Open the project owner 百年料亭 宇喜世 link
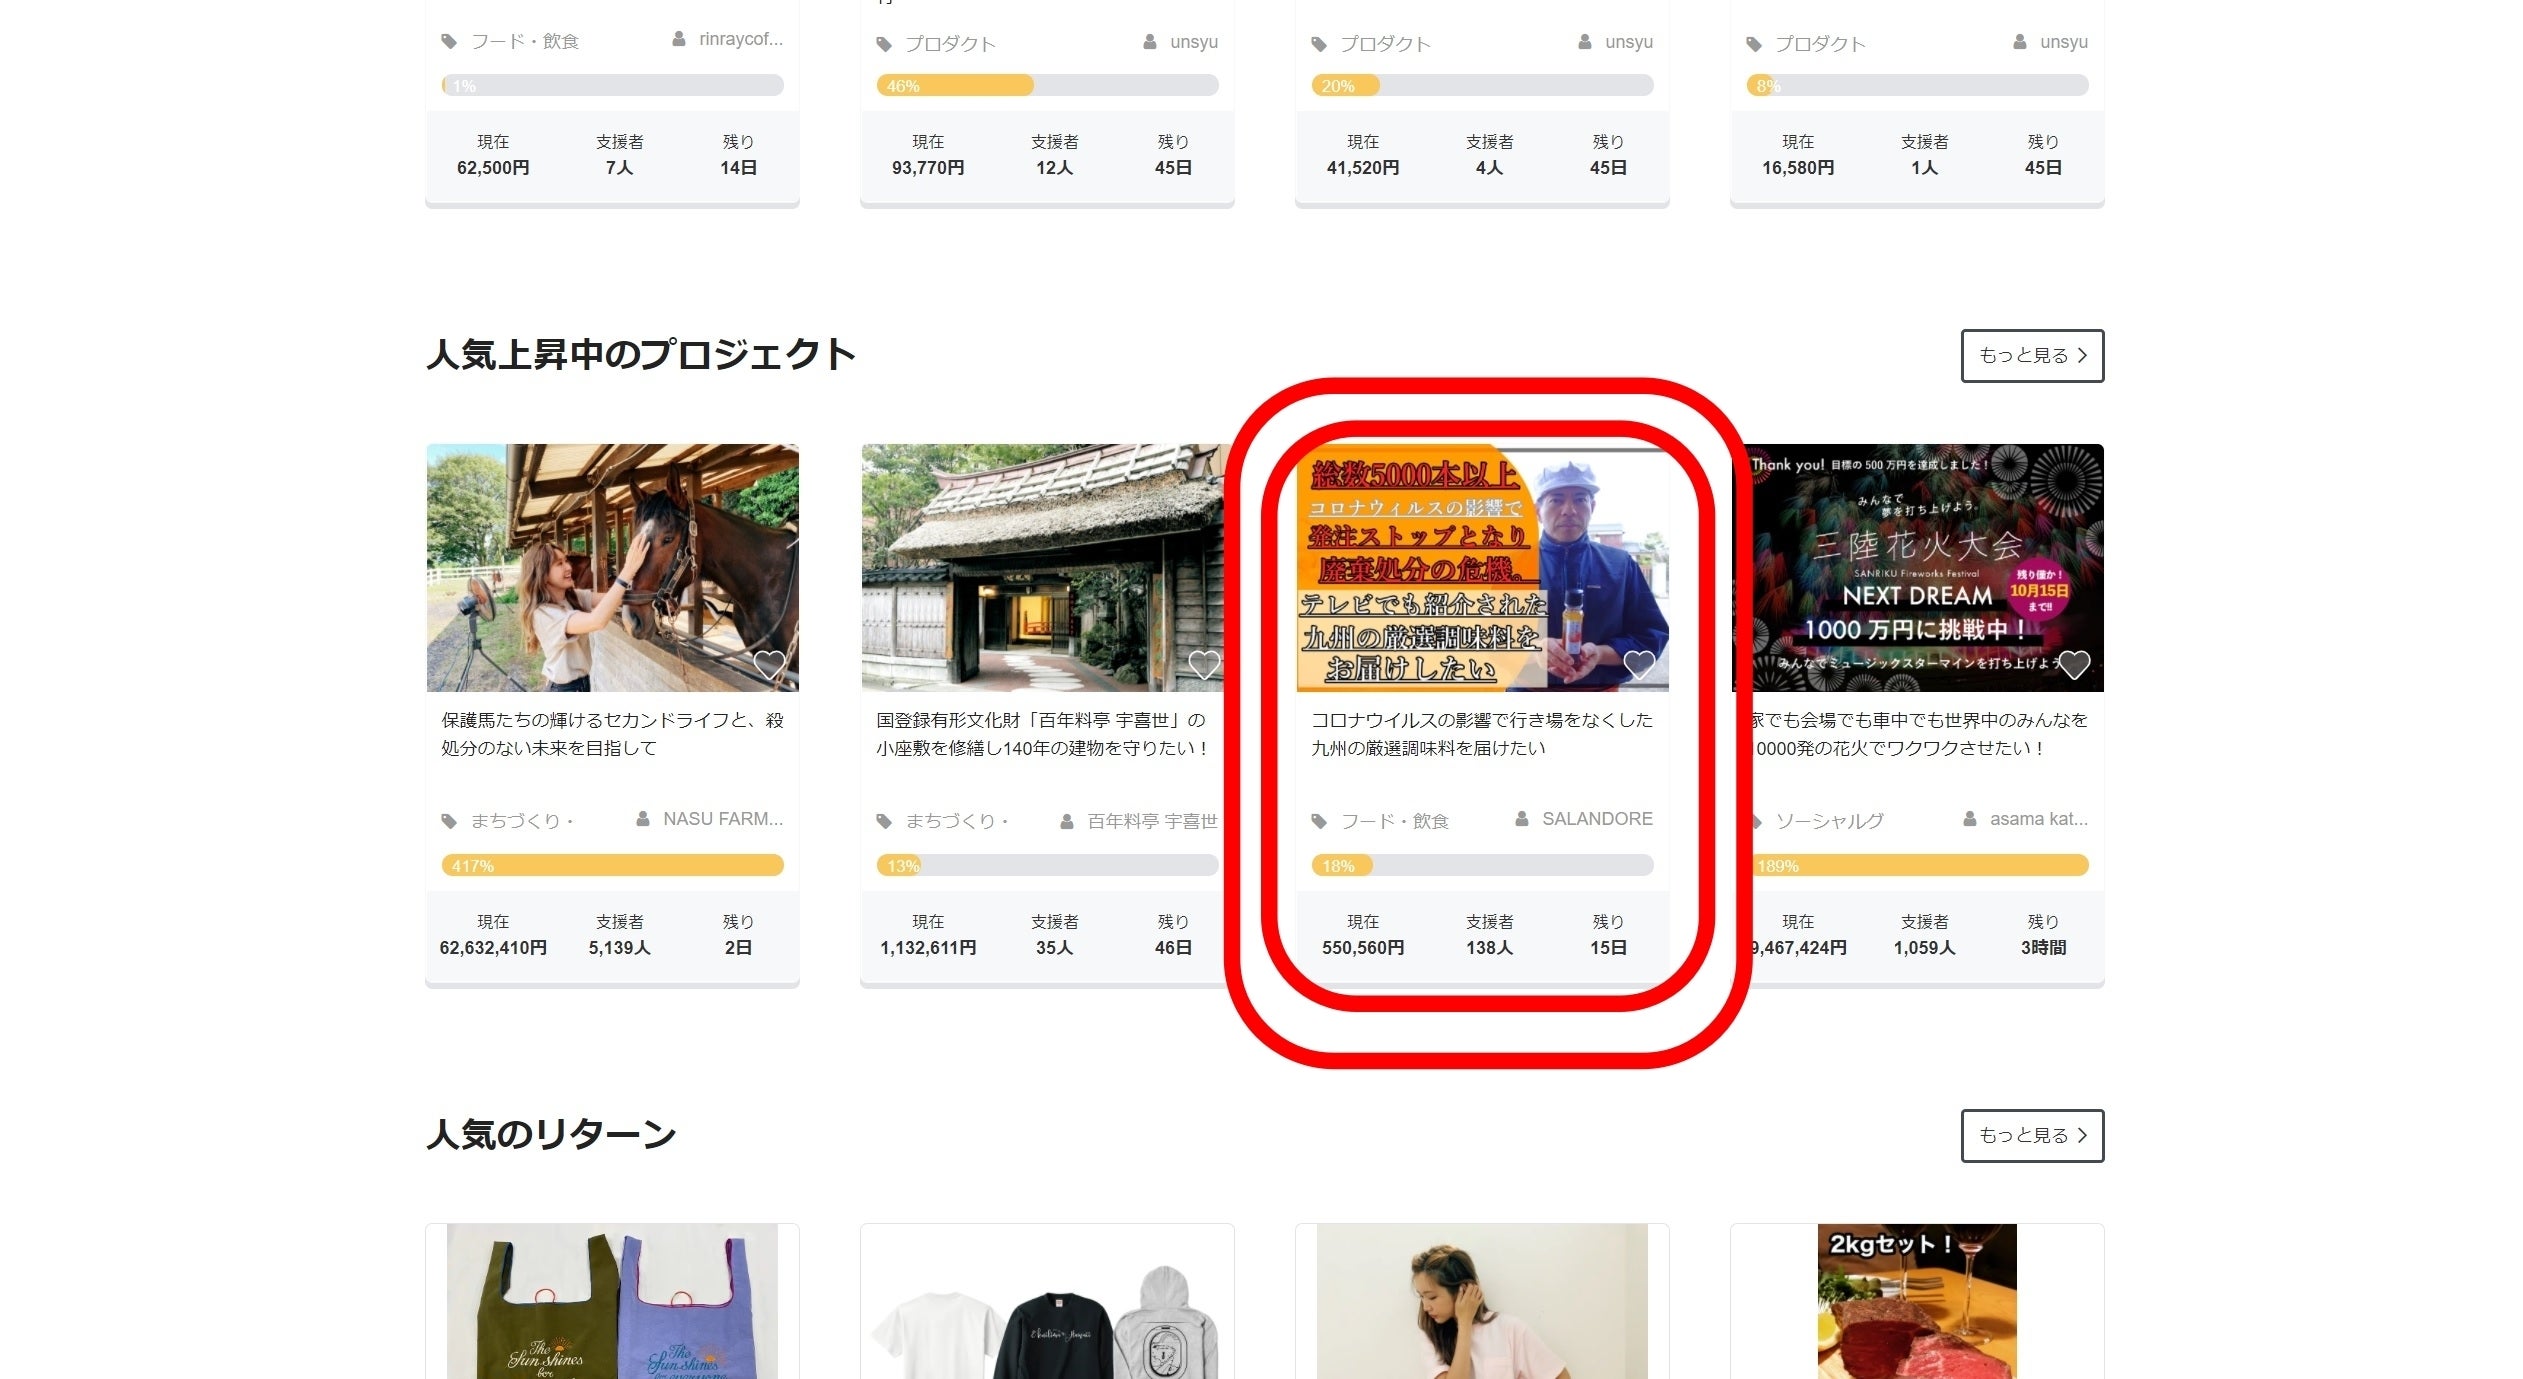This screenshot has width=2523, height=1379. click(x=1151, y=821)
